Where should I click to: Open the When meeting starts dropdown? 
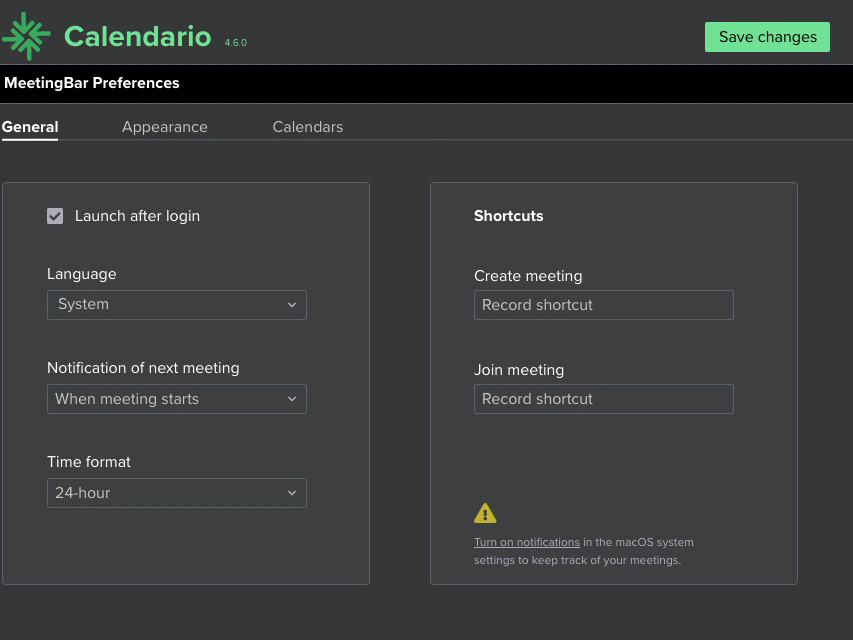(177, 399)
